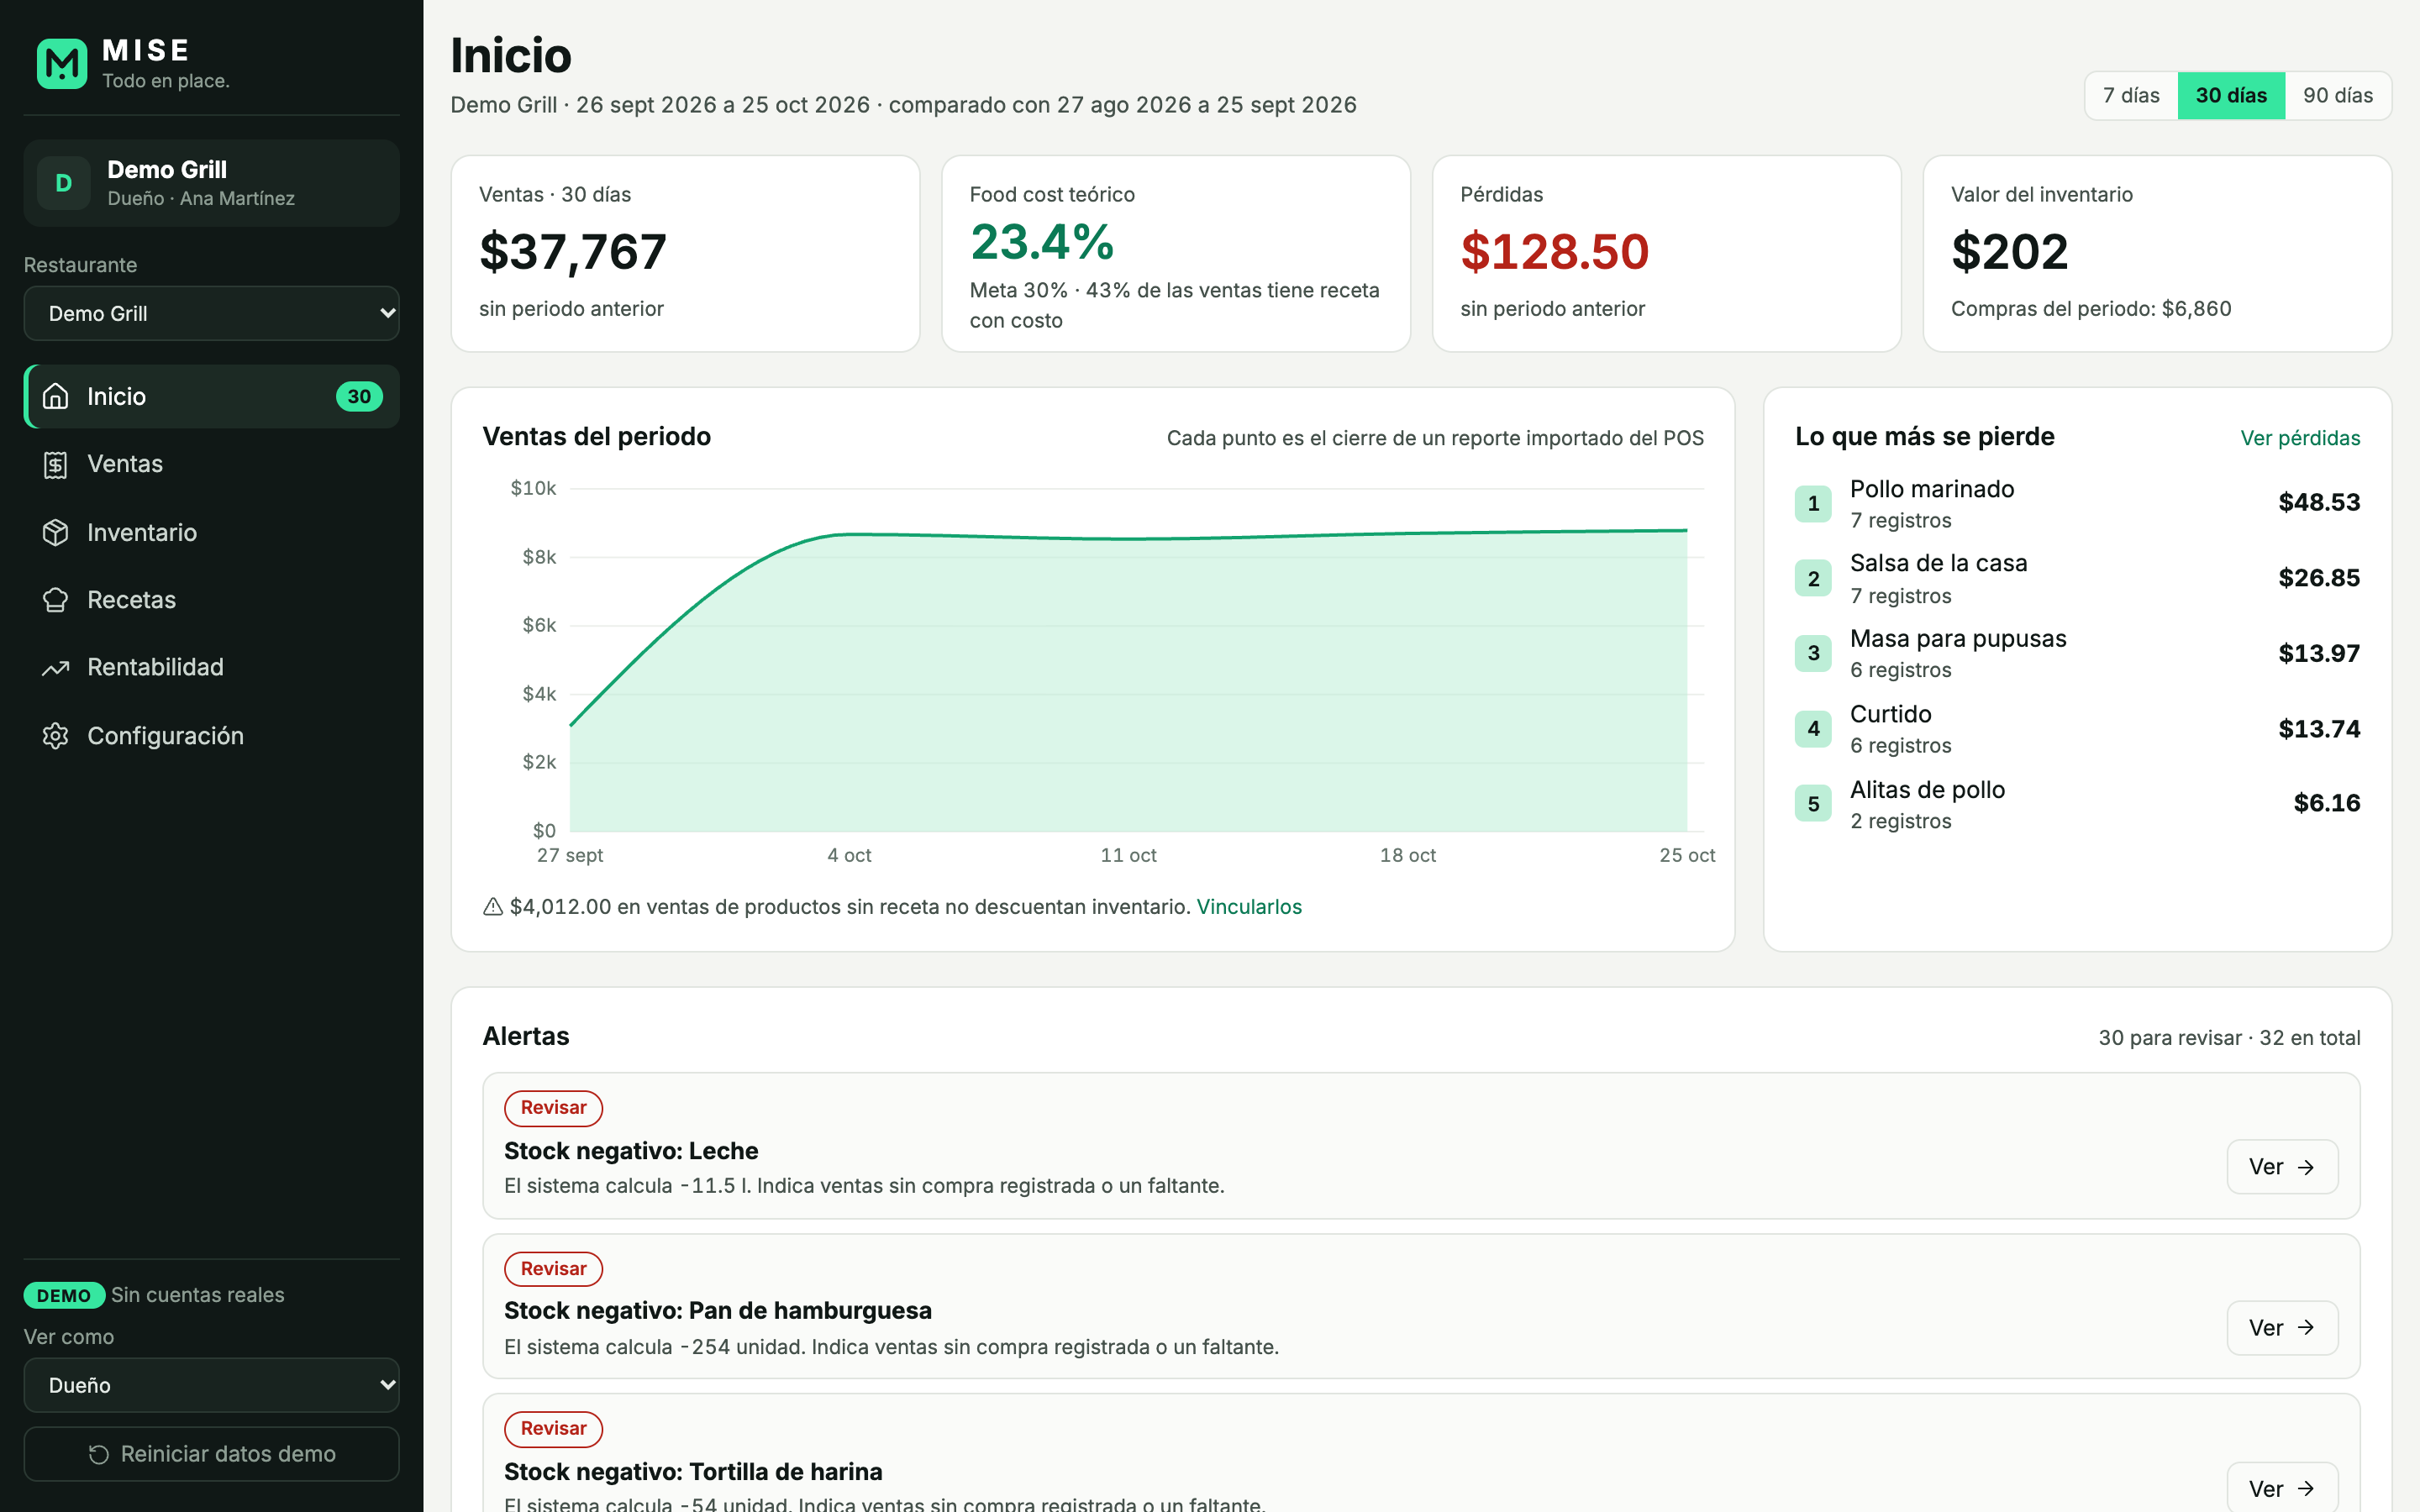Click Reiniciar datos demo button
The width and height of the screenshot is (2420, 1512).
click(212, 1454)
